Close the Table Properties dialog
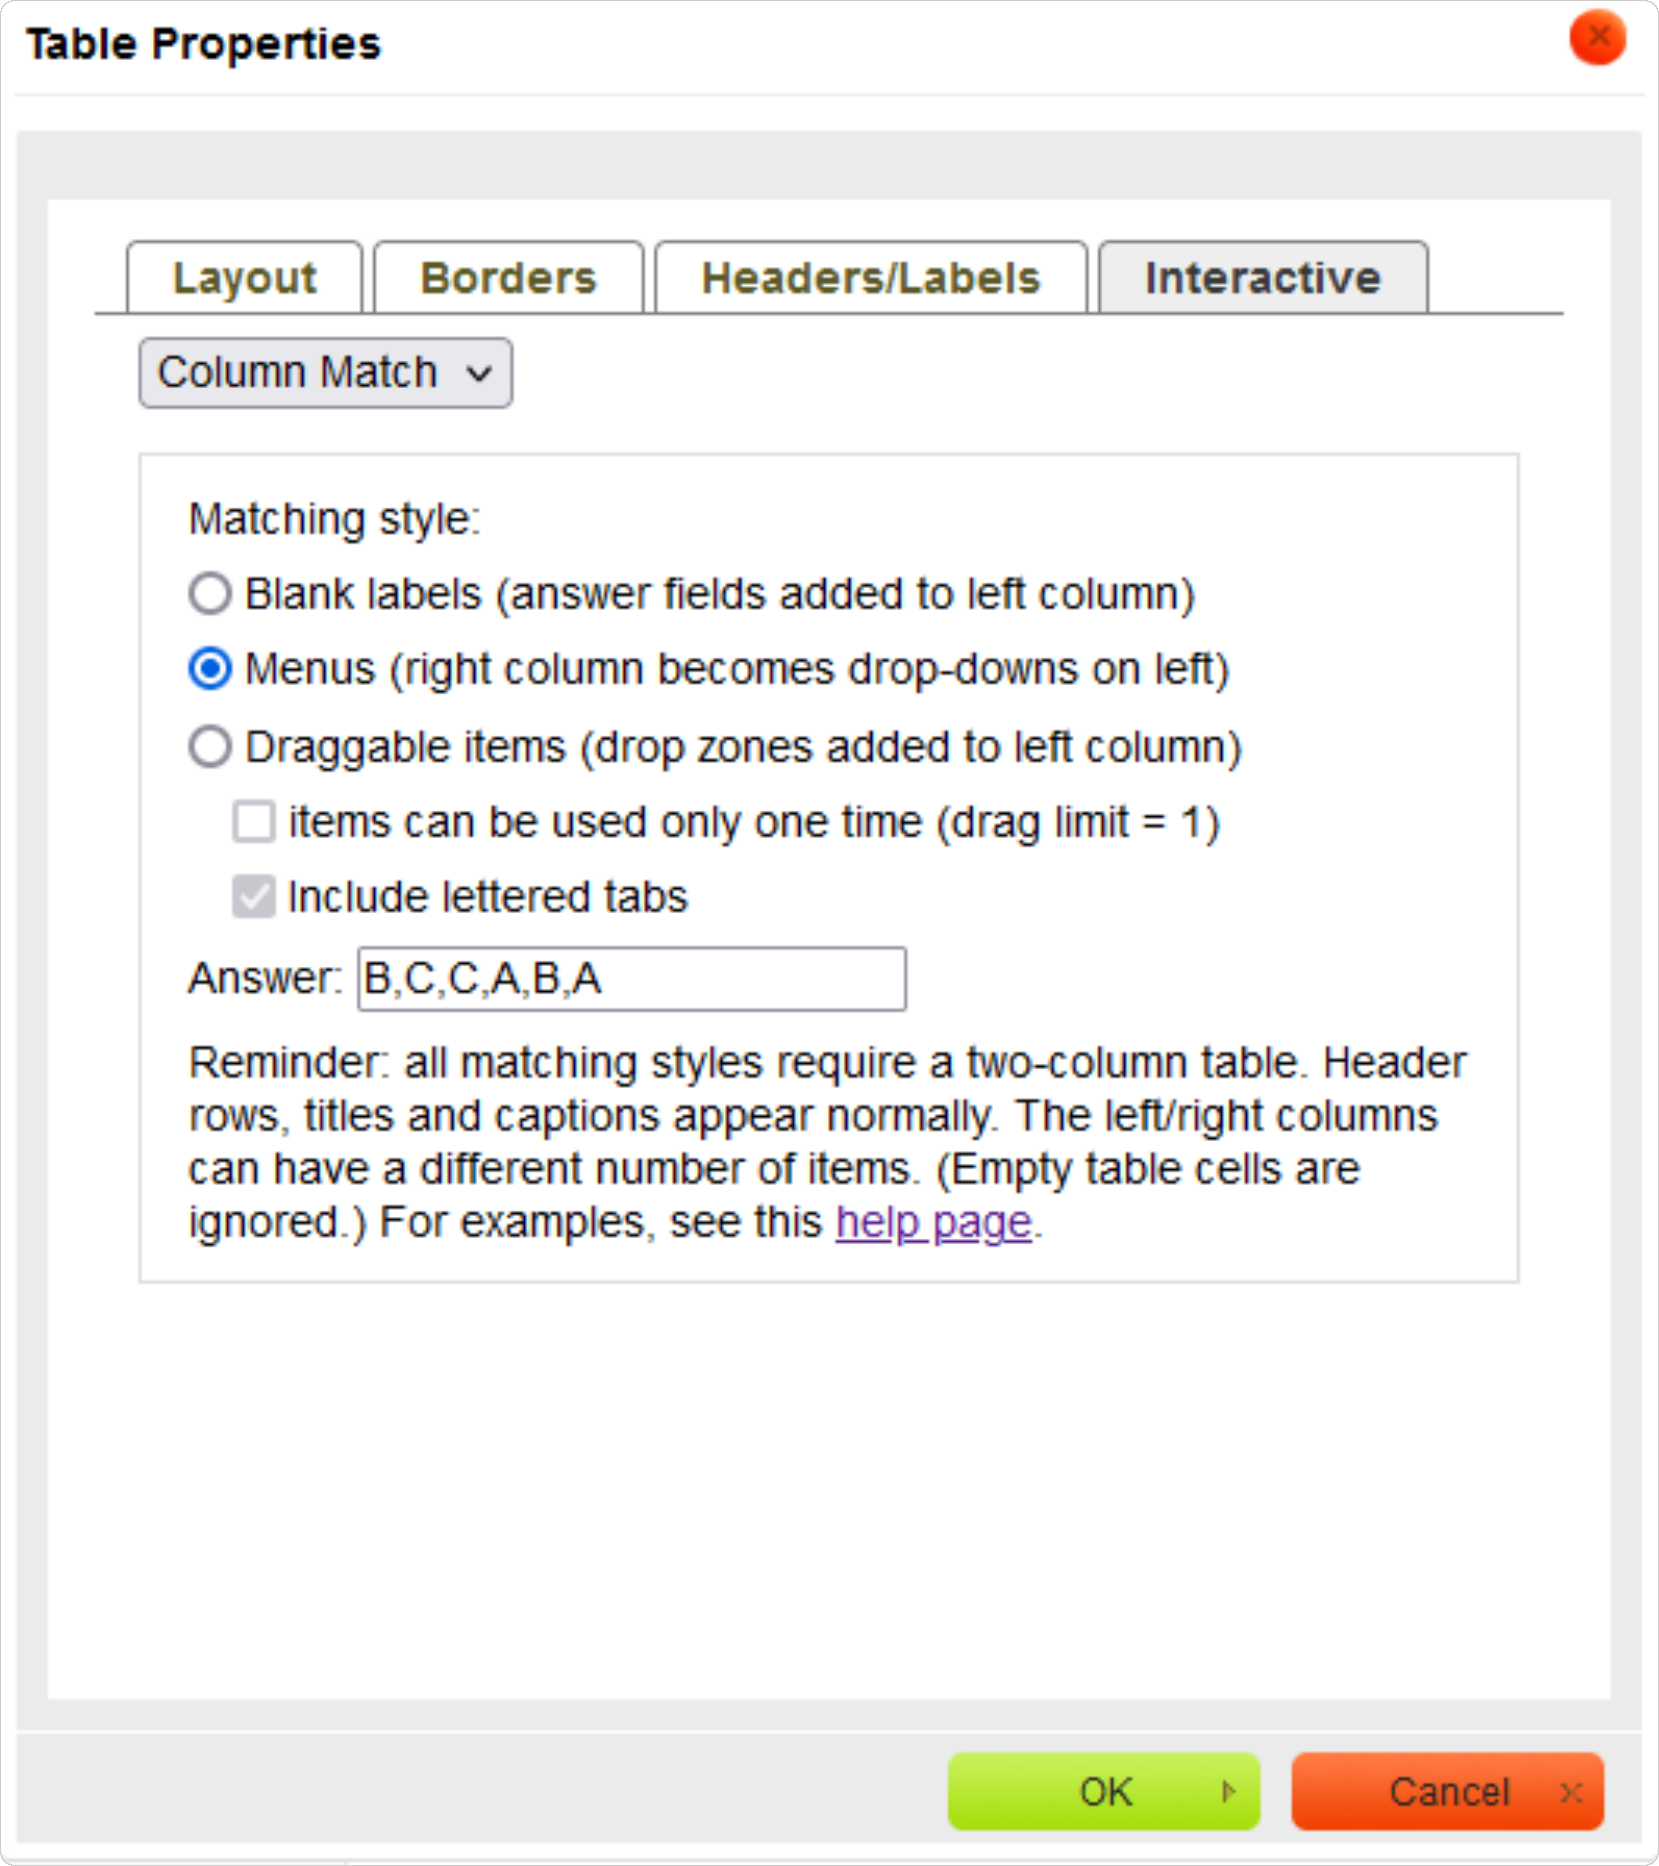 tap(1597, 38)
